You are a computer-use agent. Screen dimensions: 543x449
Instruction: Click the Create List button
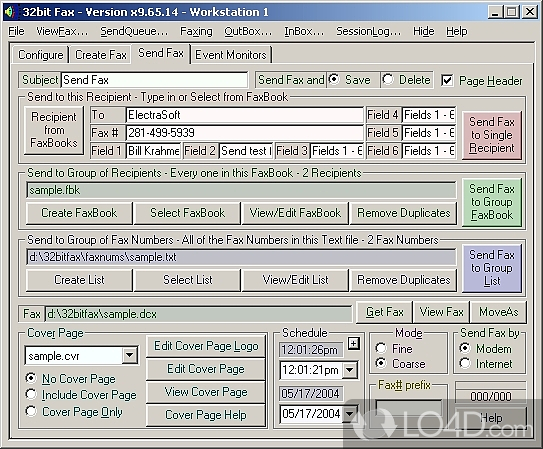point(79,280)
